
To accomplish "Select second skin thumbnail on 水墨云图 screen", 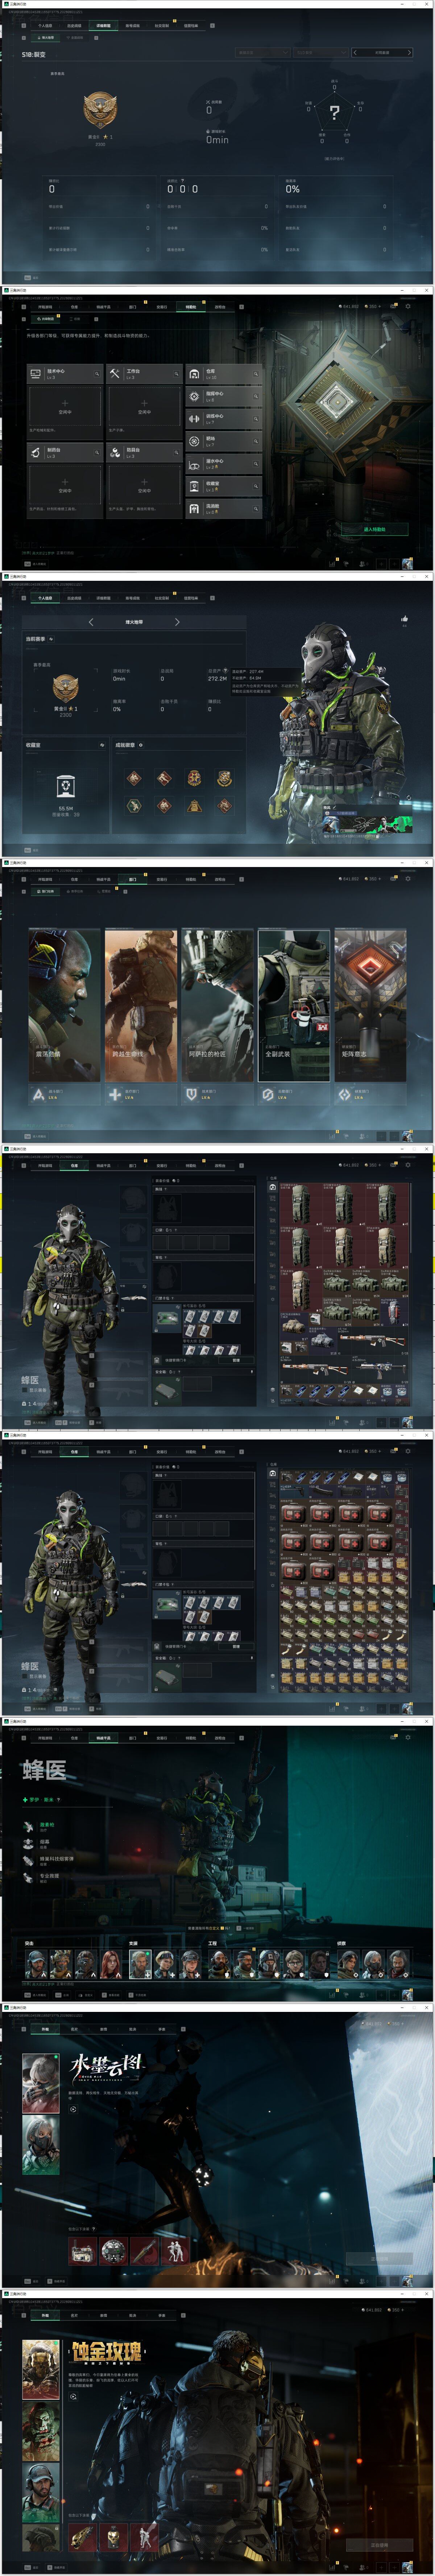I will click(41, 2145).
